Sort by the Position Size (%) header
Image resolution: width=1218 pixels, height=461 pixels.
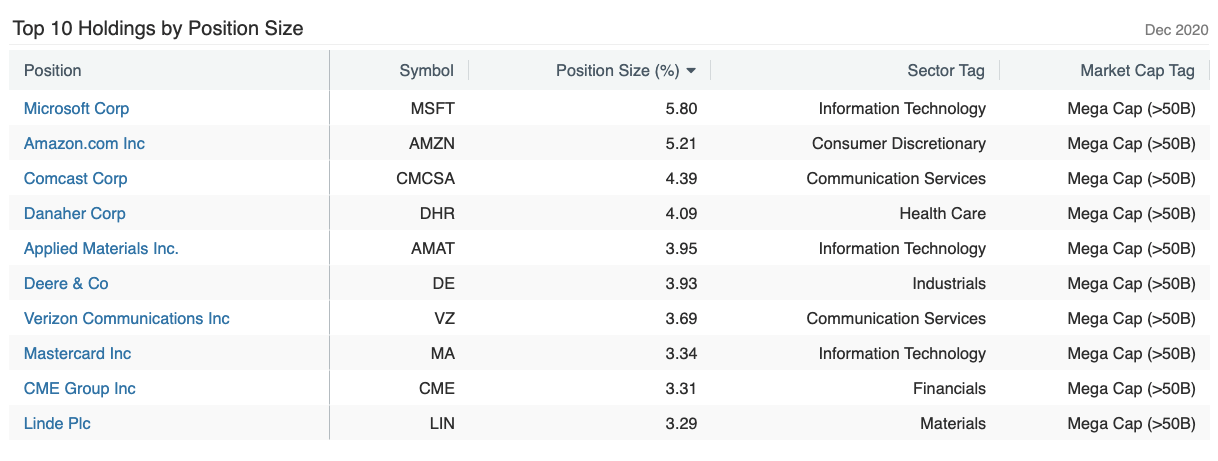click(617, 70)
